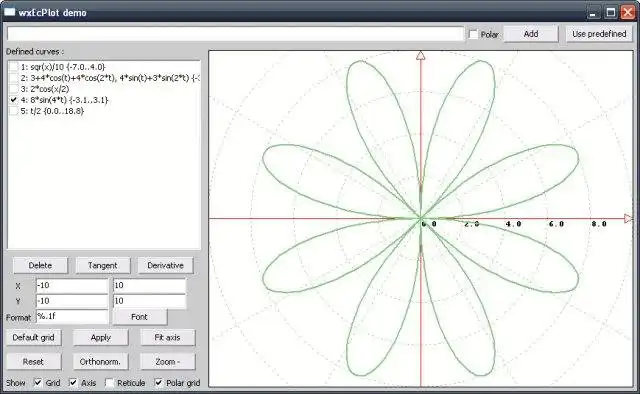
Task: Minimize the wxEcPlot demo window
Action: 593,12
